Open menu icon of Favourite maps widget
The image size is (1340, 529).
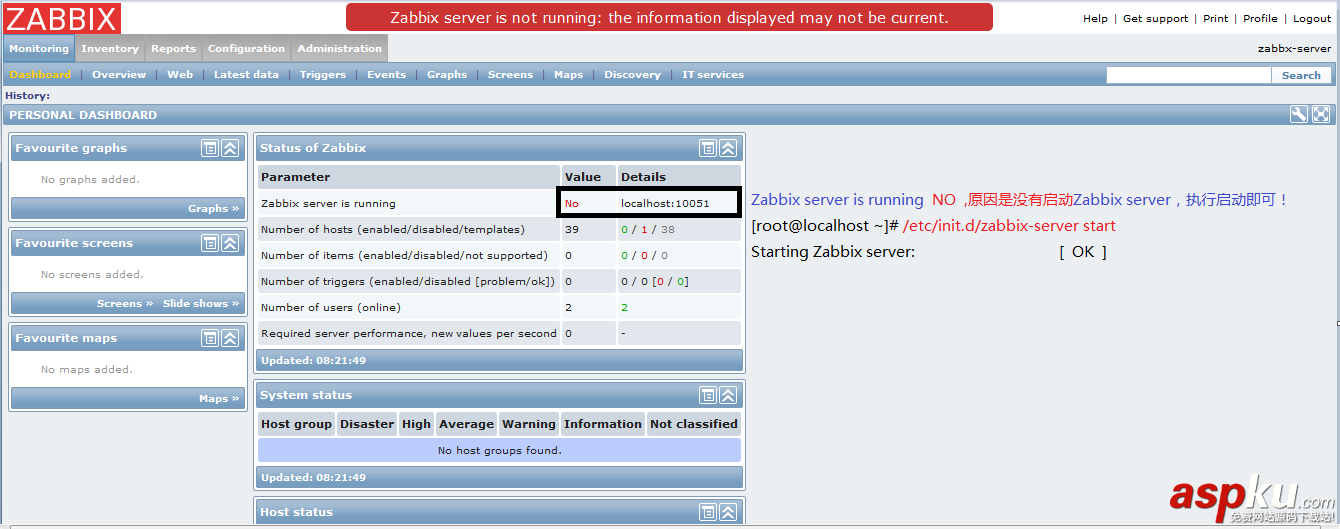coord(210,338)
